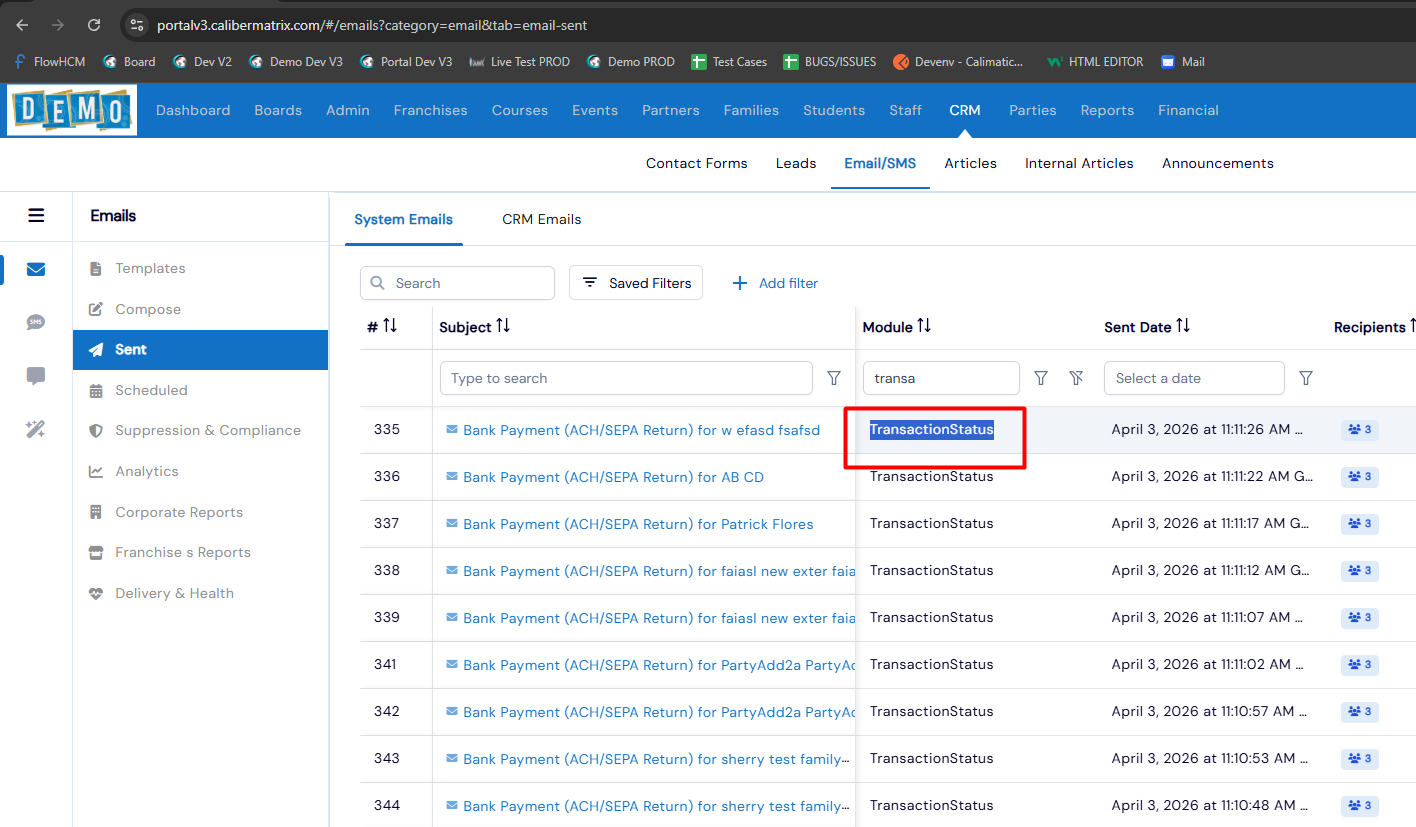
Task: Click the magic wand icon in left rail
Action: point(36,429)
